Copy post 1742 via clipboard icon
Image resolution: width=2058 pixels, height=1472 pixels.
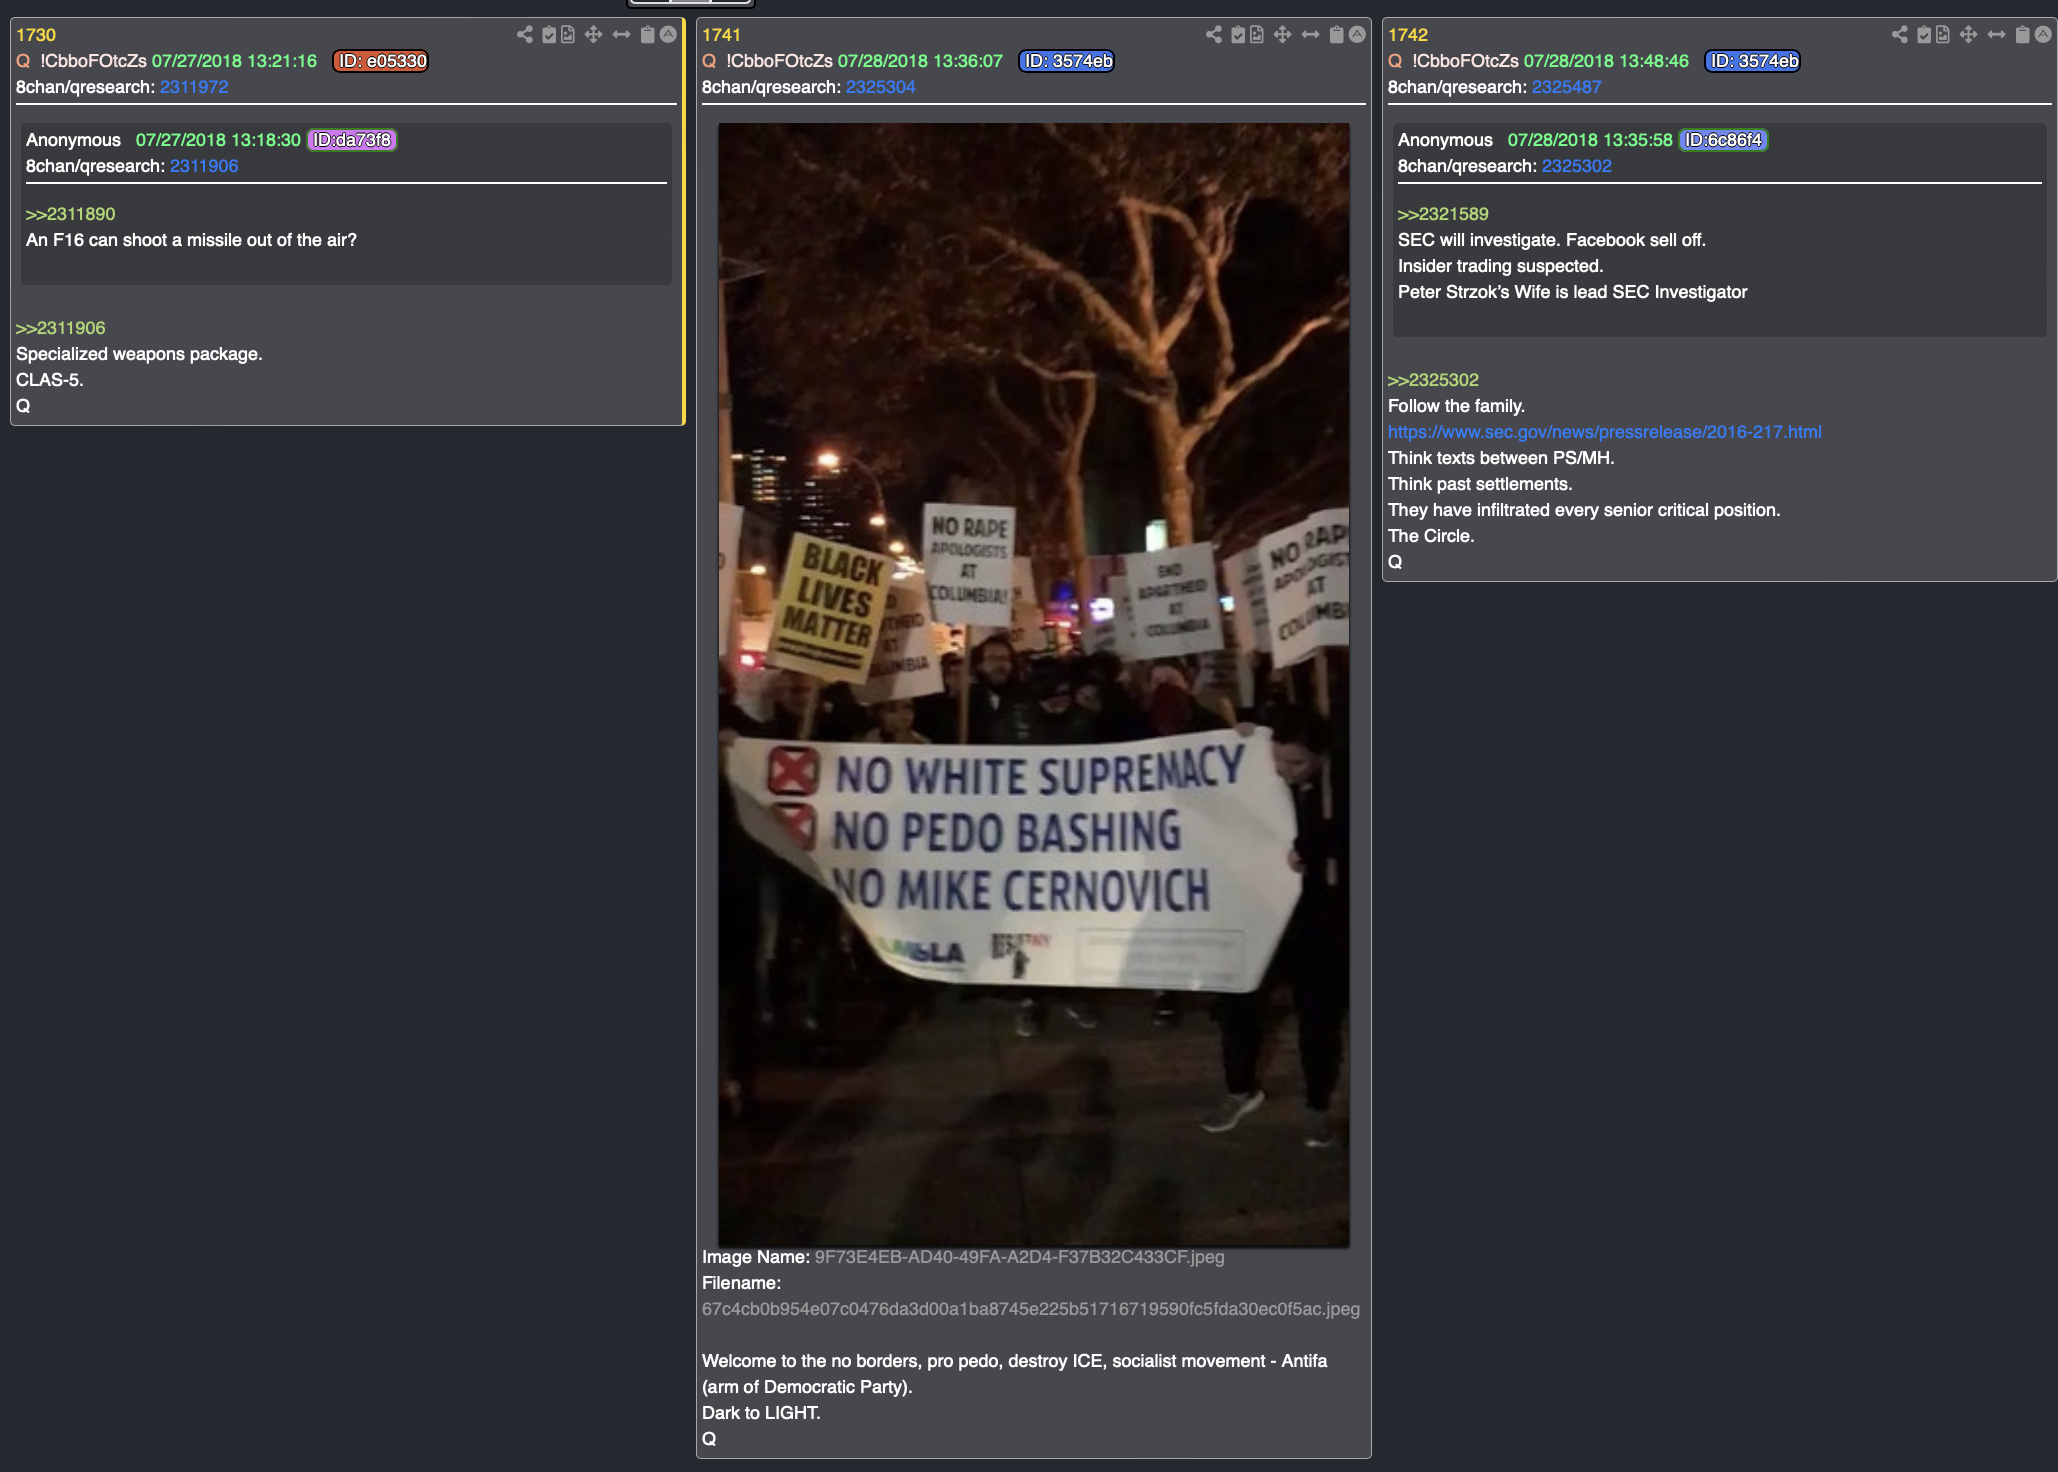click(2022, 35)
